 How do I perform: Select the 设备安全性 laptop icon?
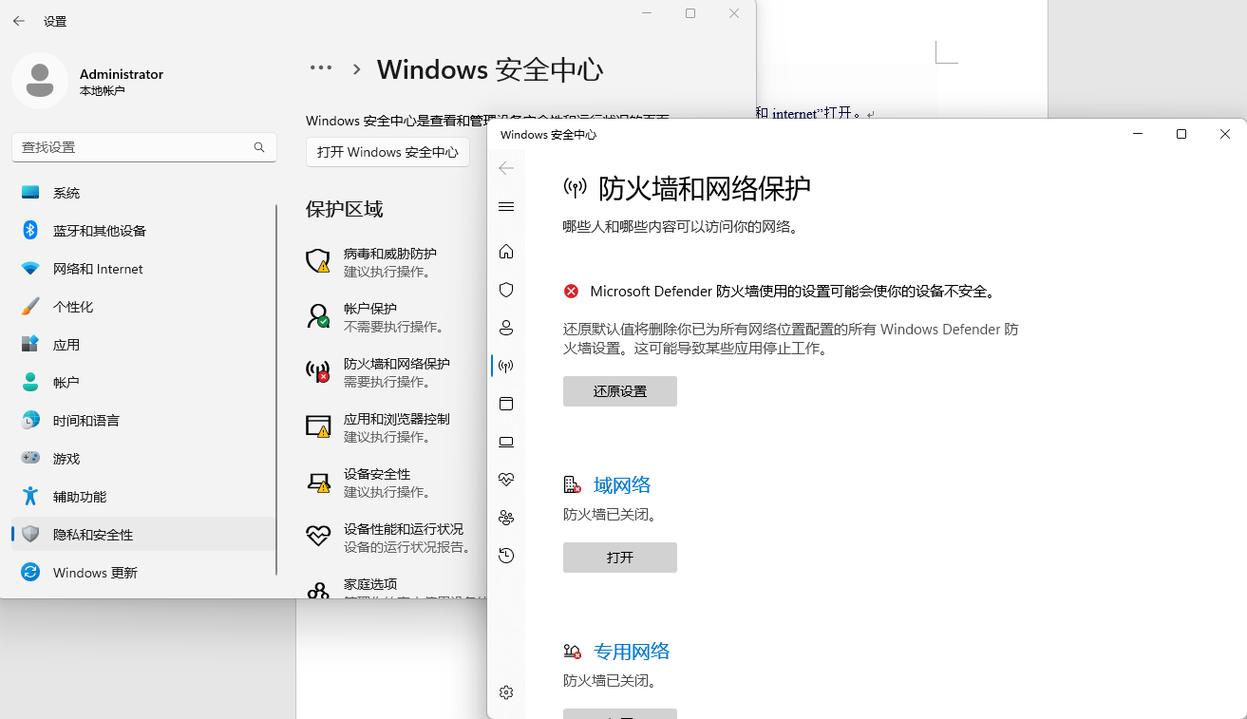click(x=506, y=441)
